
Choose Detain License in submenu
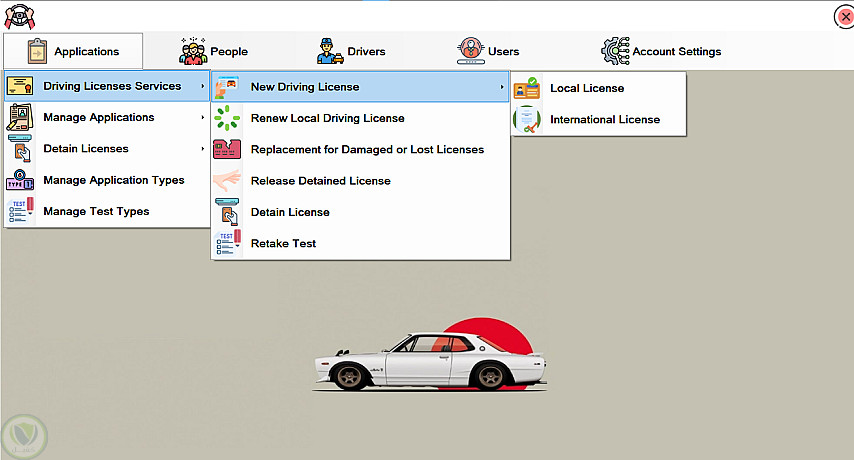361,212
